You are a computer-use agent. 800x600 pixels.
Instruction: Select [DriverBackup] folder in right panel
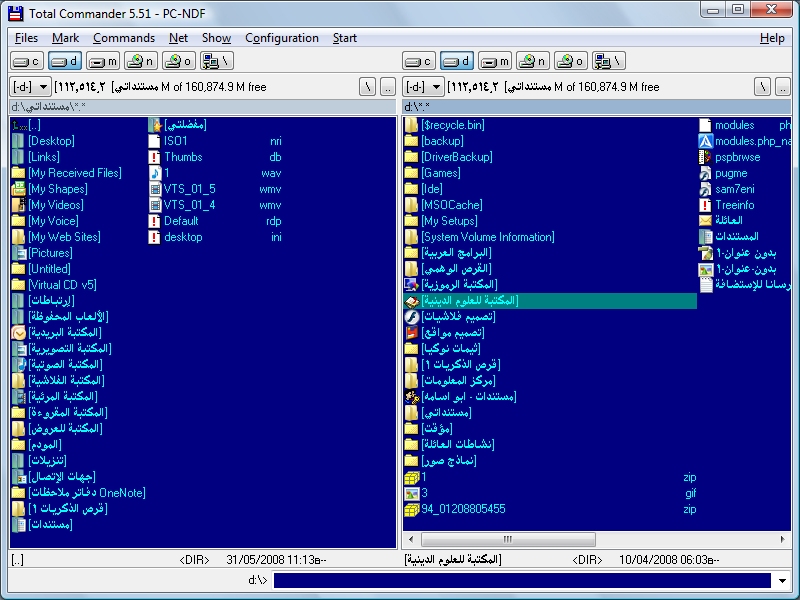click(x=449, y=157)
